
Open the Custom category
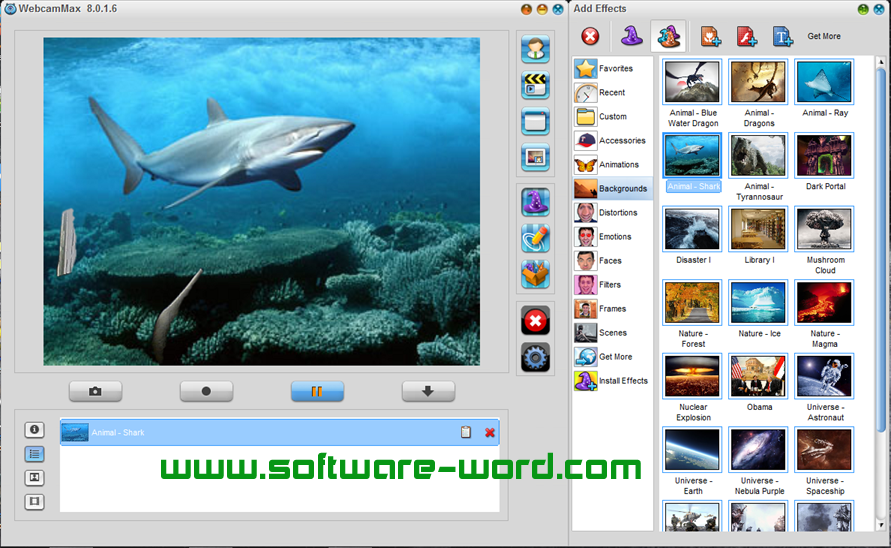tap(613, 117)
